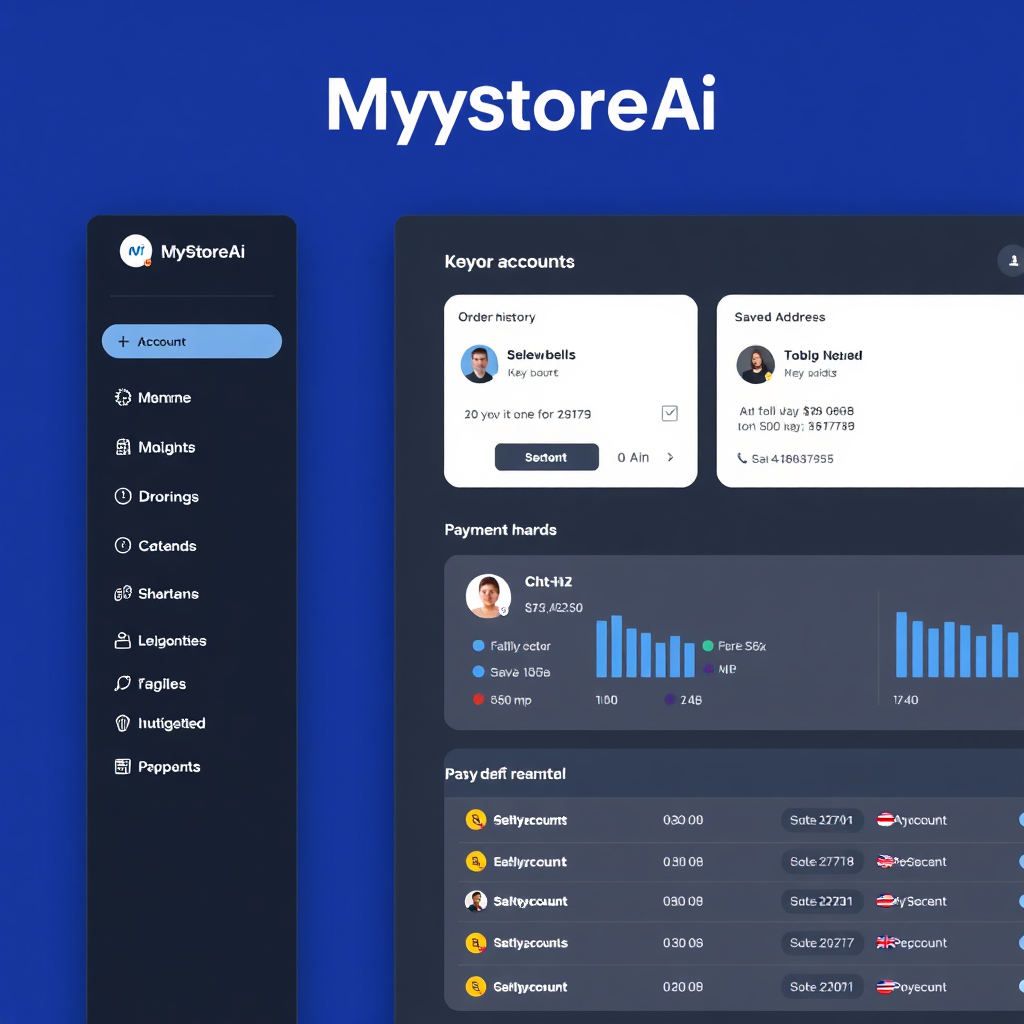Screen dimensions: 1024x1024
Task: Expand the chevron next to 0 Ain
Action: pyautogui.click(x=671, y=457)
